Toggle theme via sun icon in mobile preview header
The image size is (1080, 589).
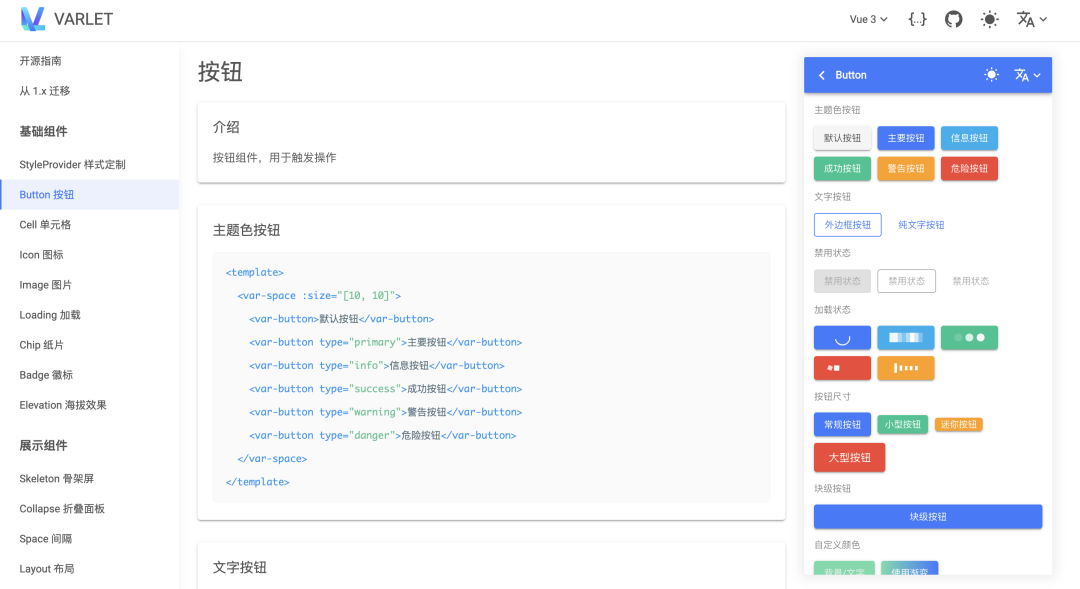pyautogui.click(x=992, y=74)
